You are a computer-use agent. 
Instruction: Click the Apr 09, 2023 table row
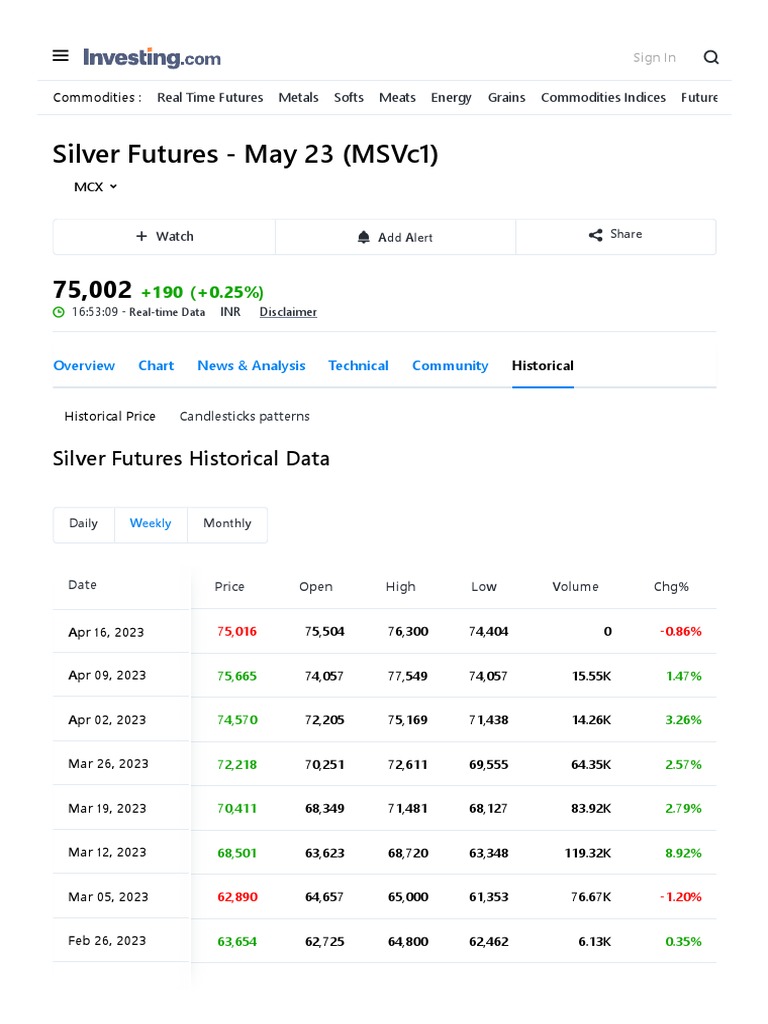click(385, 676)
